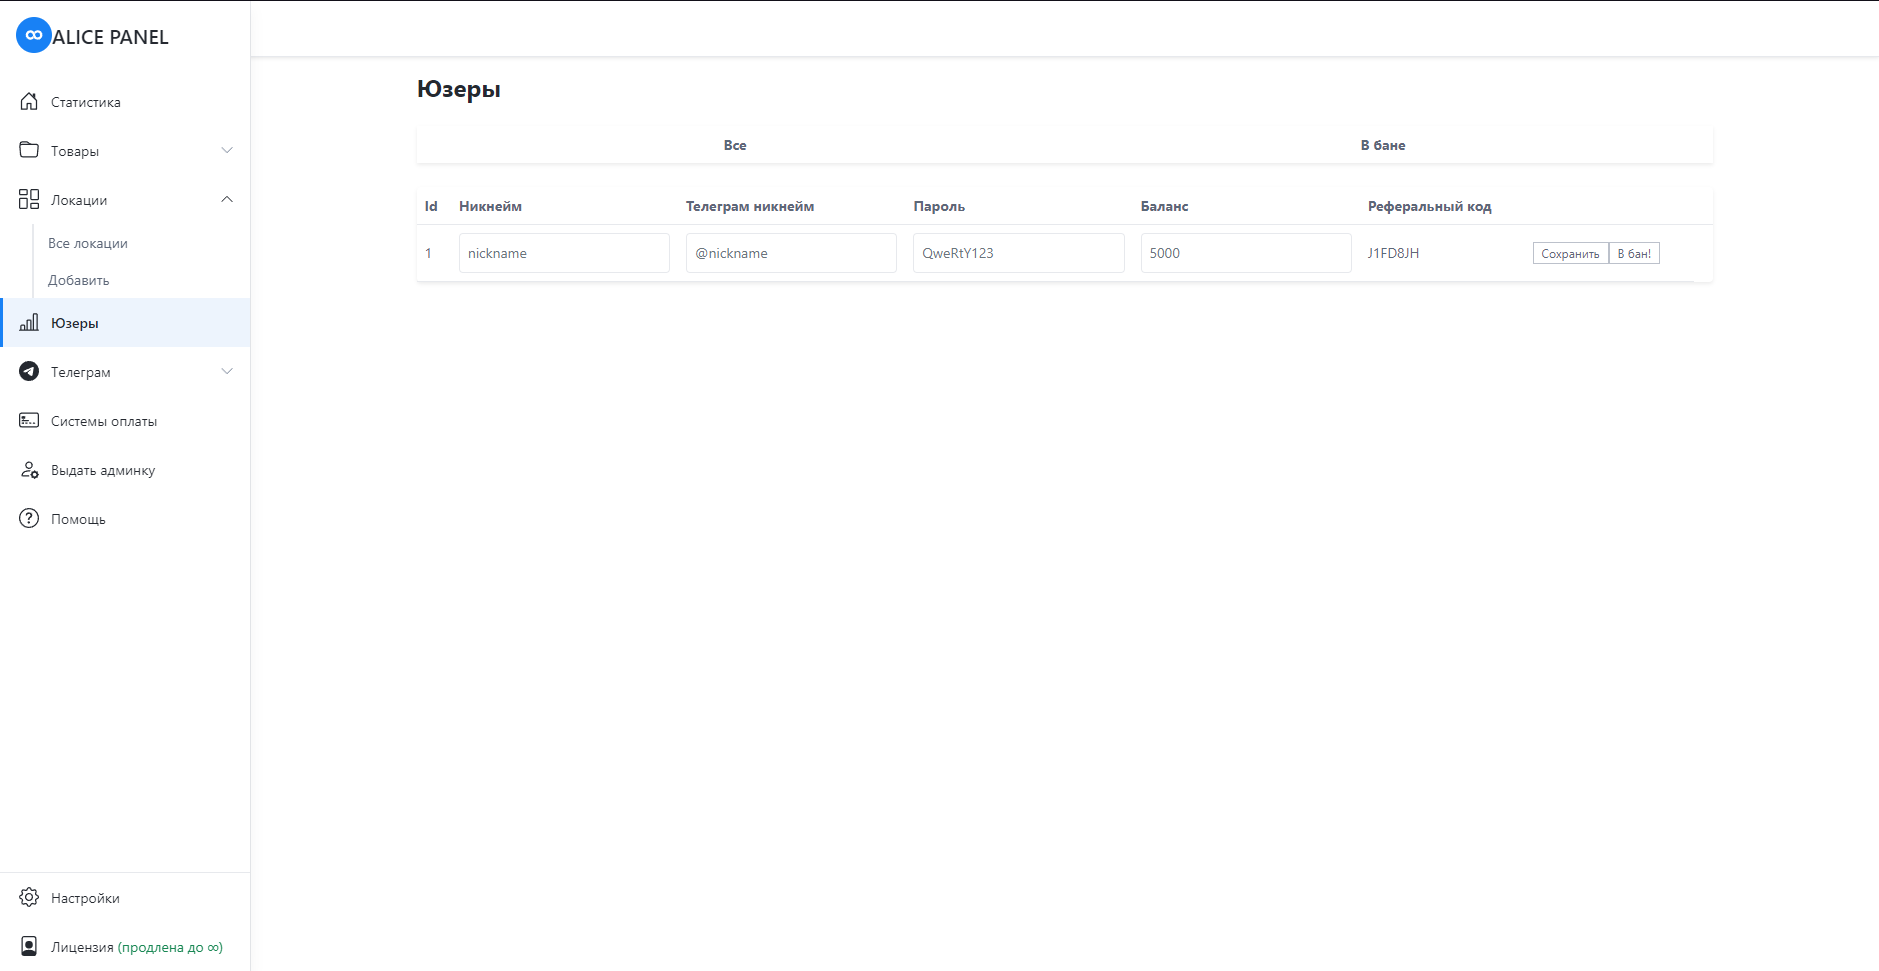
Task: Click the Telegram plane icon in sidebar
Action: (29, 371)
